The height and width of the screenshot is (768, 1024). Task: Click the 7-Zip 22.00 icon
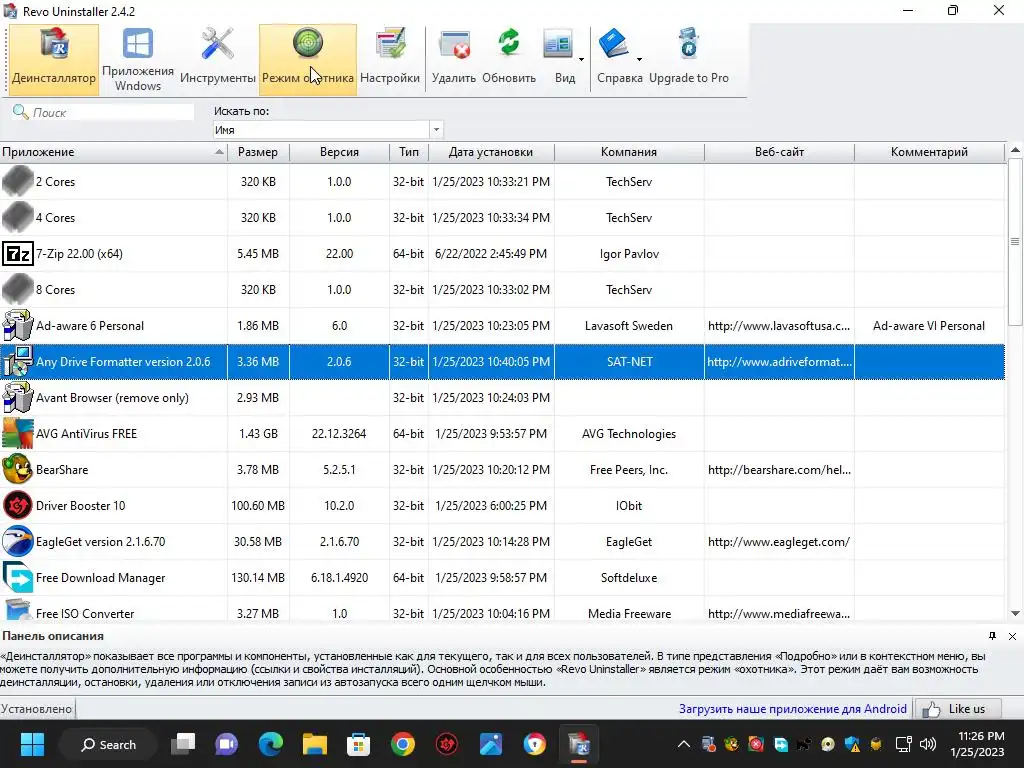coord(18,253)
